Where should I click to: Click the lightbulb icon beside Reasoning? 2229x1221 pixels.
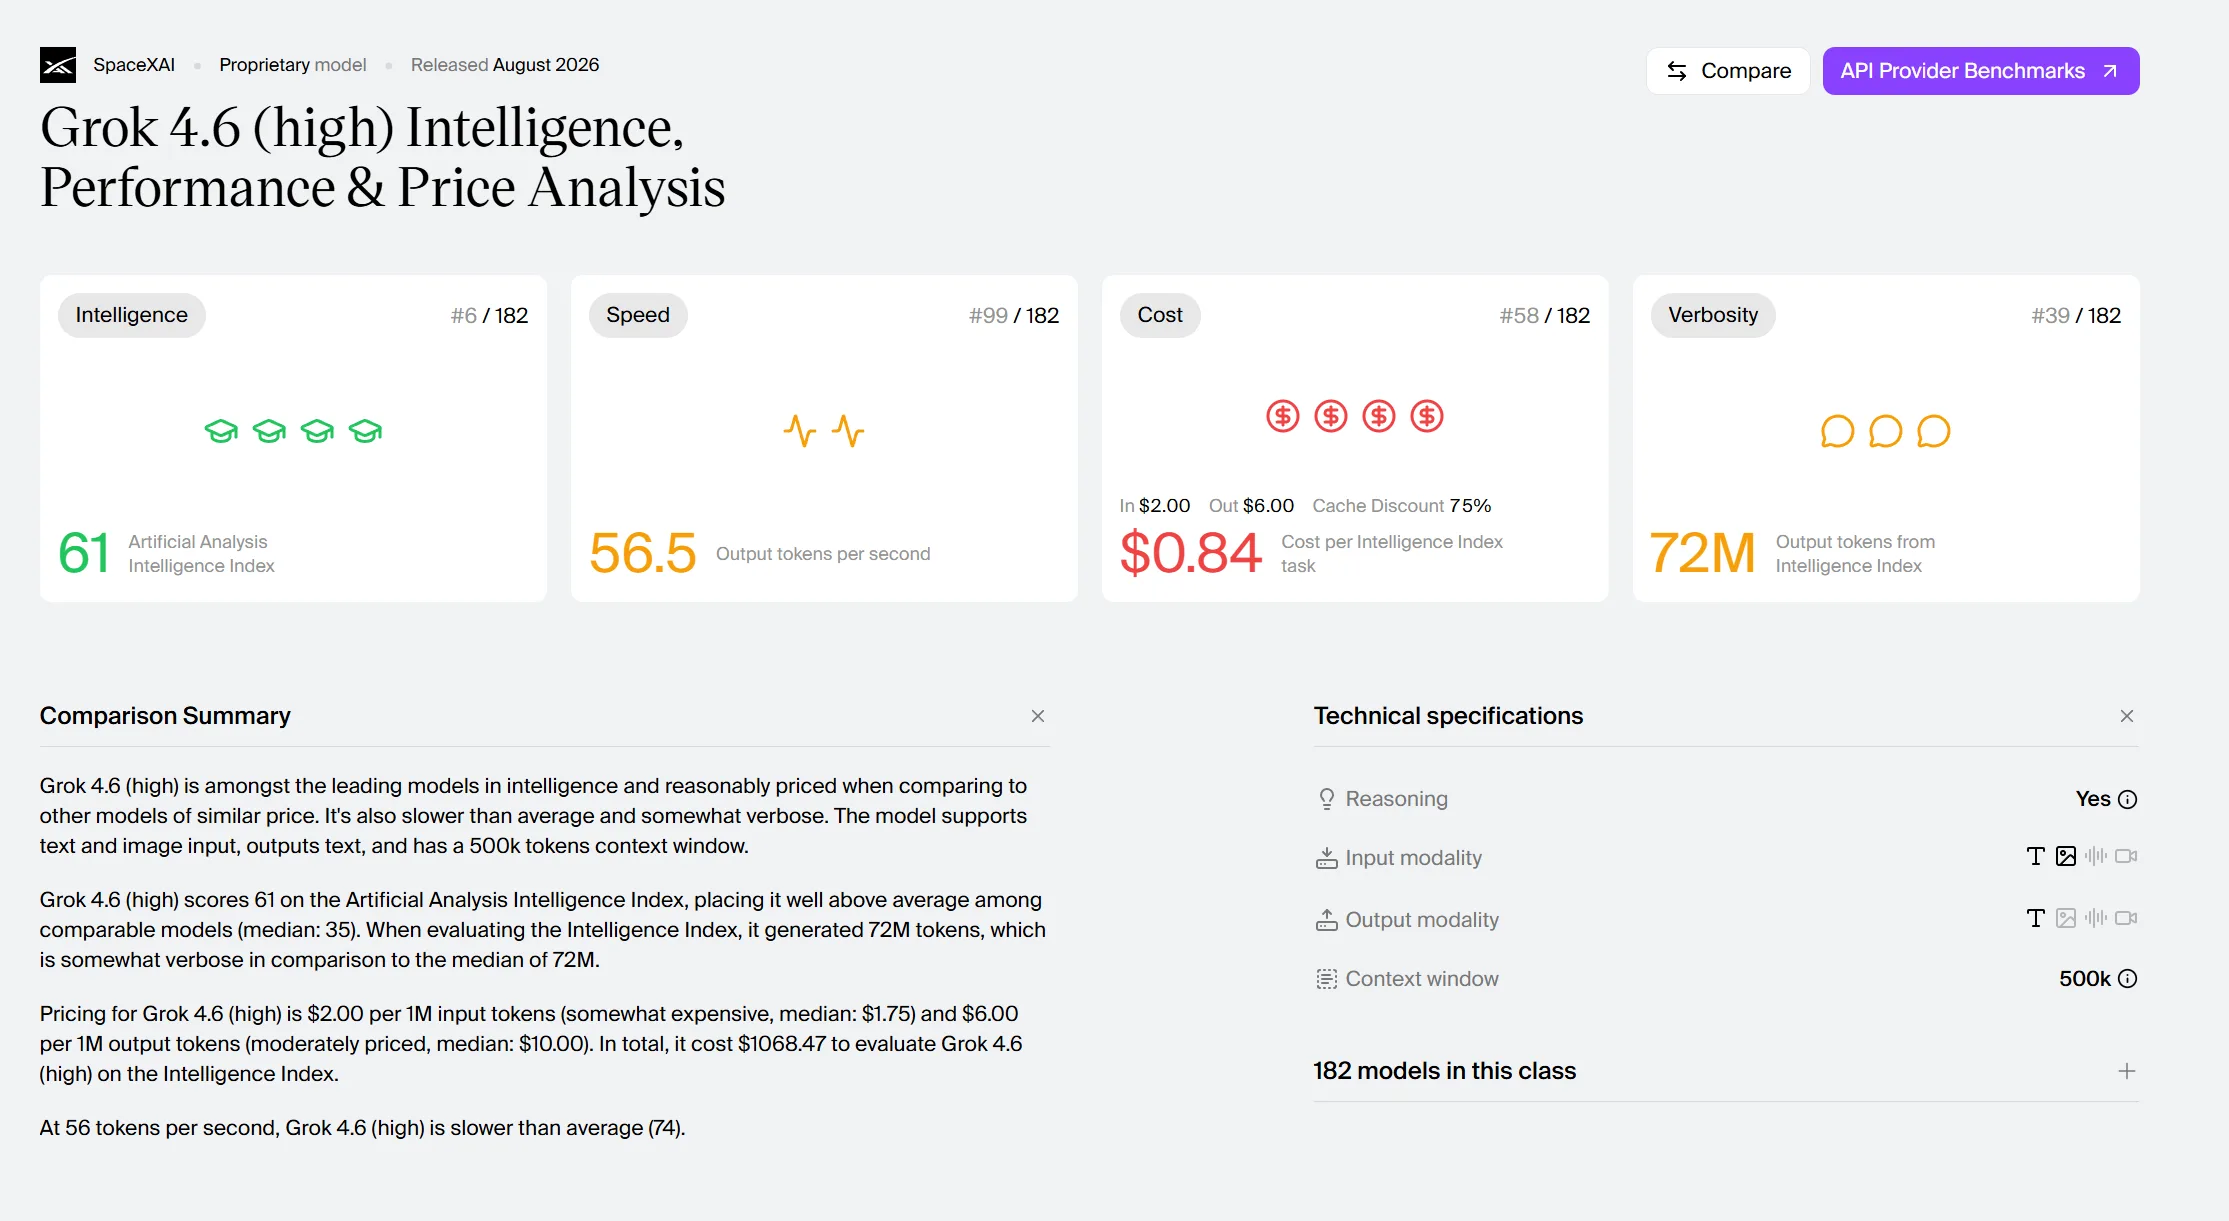[x=1326, y=799]
